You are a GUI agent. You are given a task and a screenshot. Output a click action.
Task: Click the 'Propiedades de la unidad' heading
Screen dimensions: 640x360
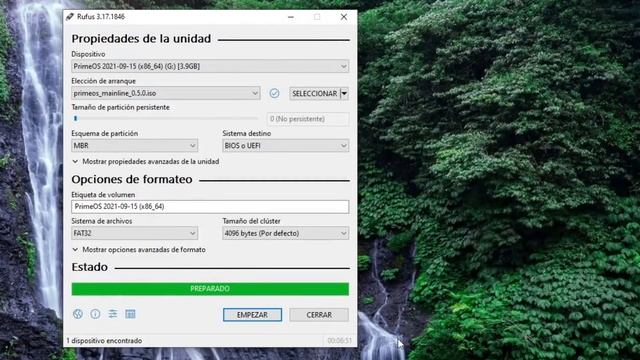pyautogui.click(x=141, y=39)
